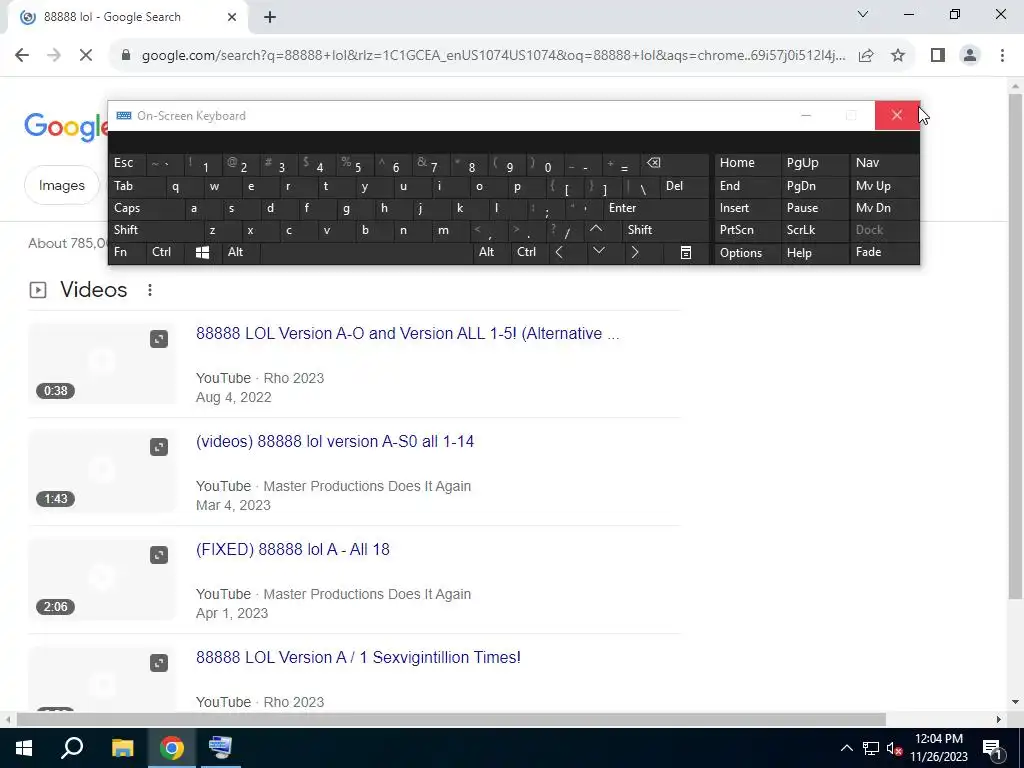
Task: Toggle the left Alt key
Action: tap(241, 253)
